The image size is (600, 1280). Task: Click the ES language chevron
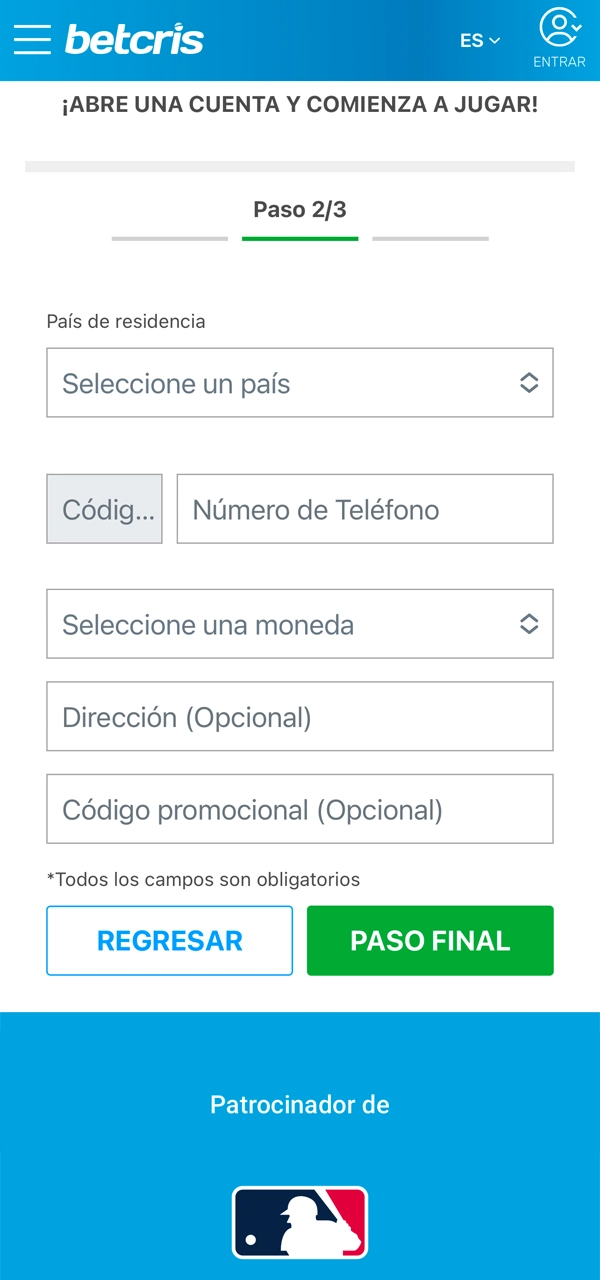click(x=493, y=40)
